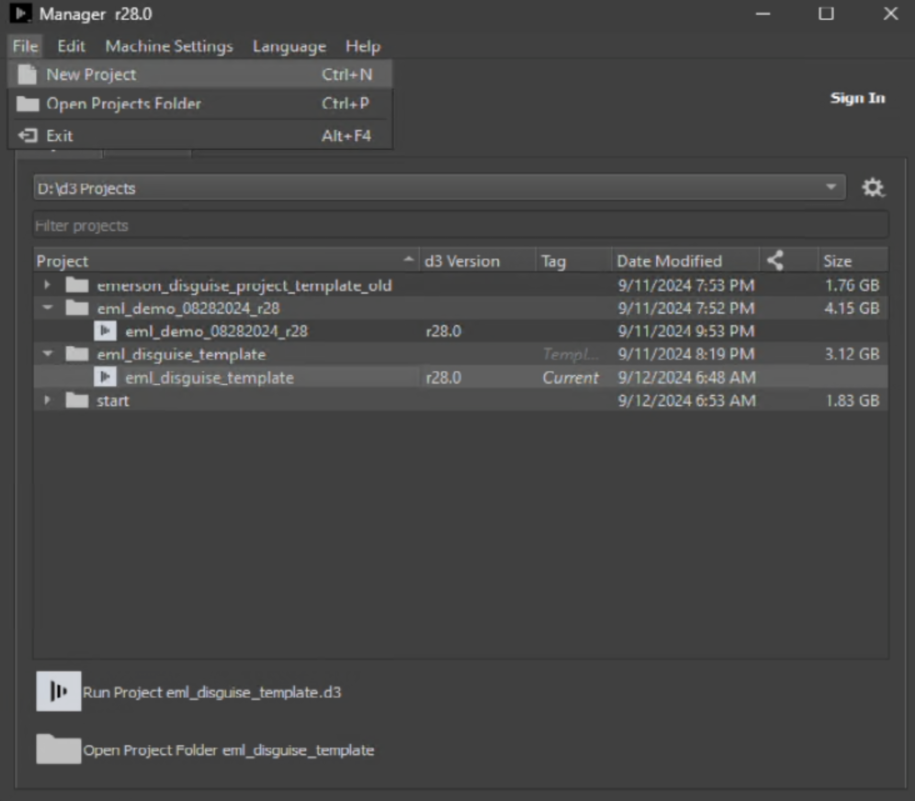The image size is (915, 801).
Task: Minimize the Manager window
Action: pos(763,13)
